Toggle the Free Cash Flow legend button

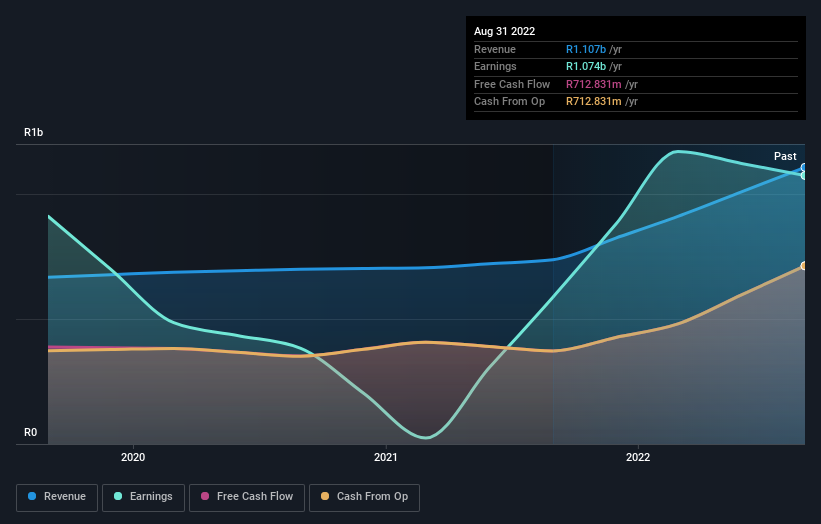(x=247, y=497)
